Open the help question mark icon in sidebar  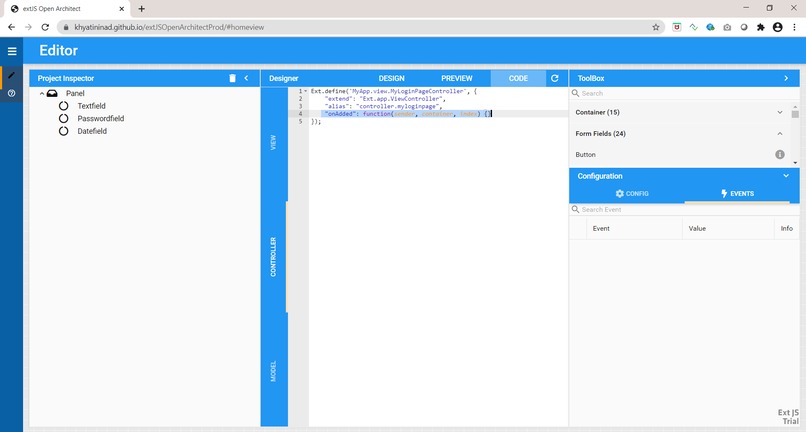[x=11, y=93]
